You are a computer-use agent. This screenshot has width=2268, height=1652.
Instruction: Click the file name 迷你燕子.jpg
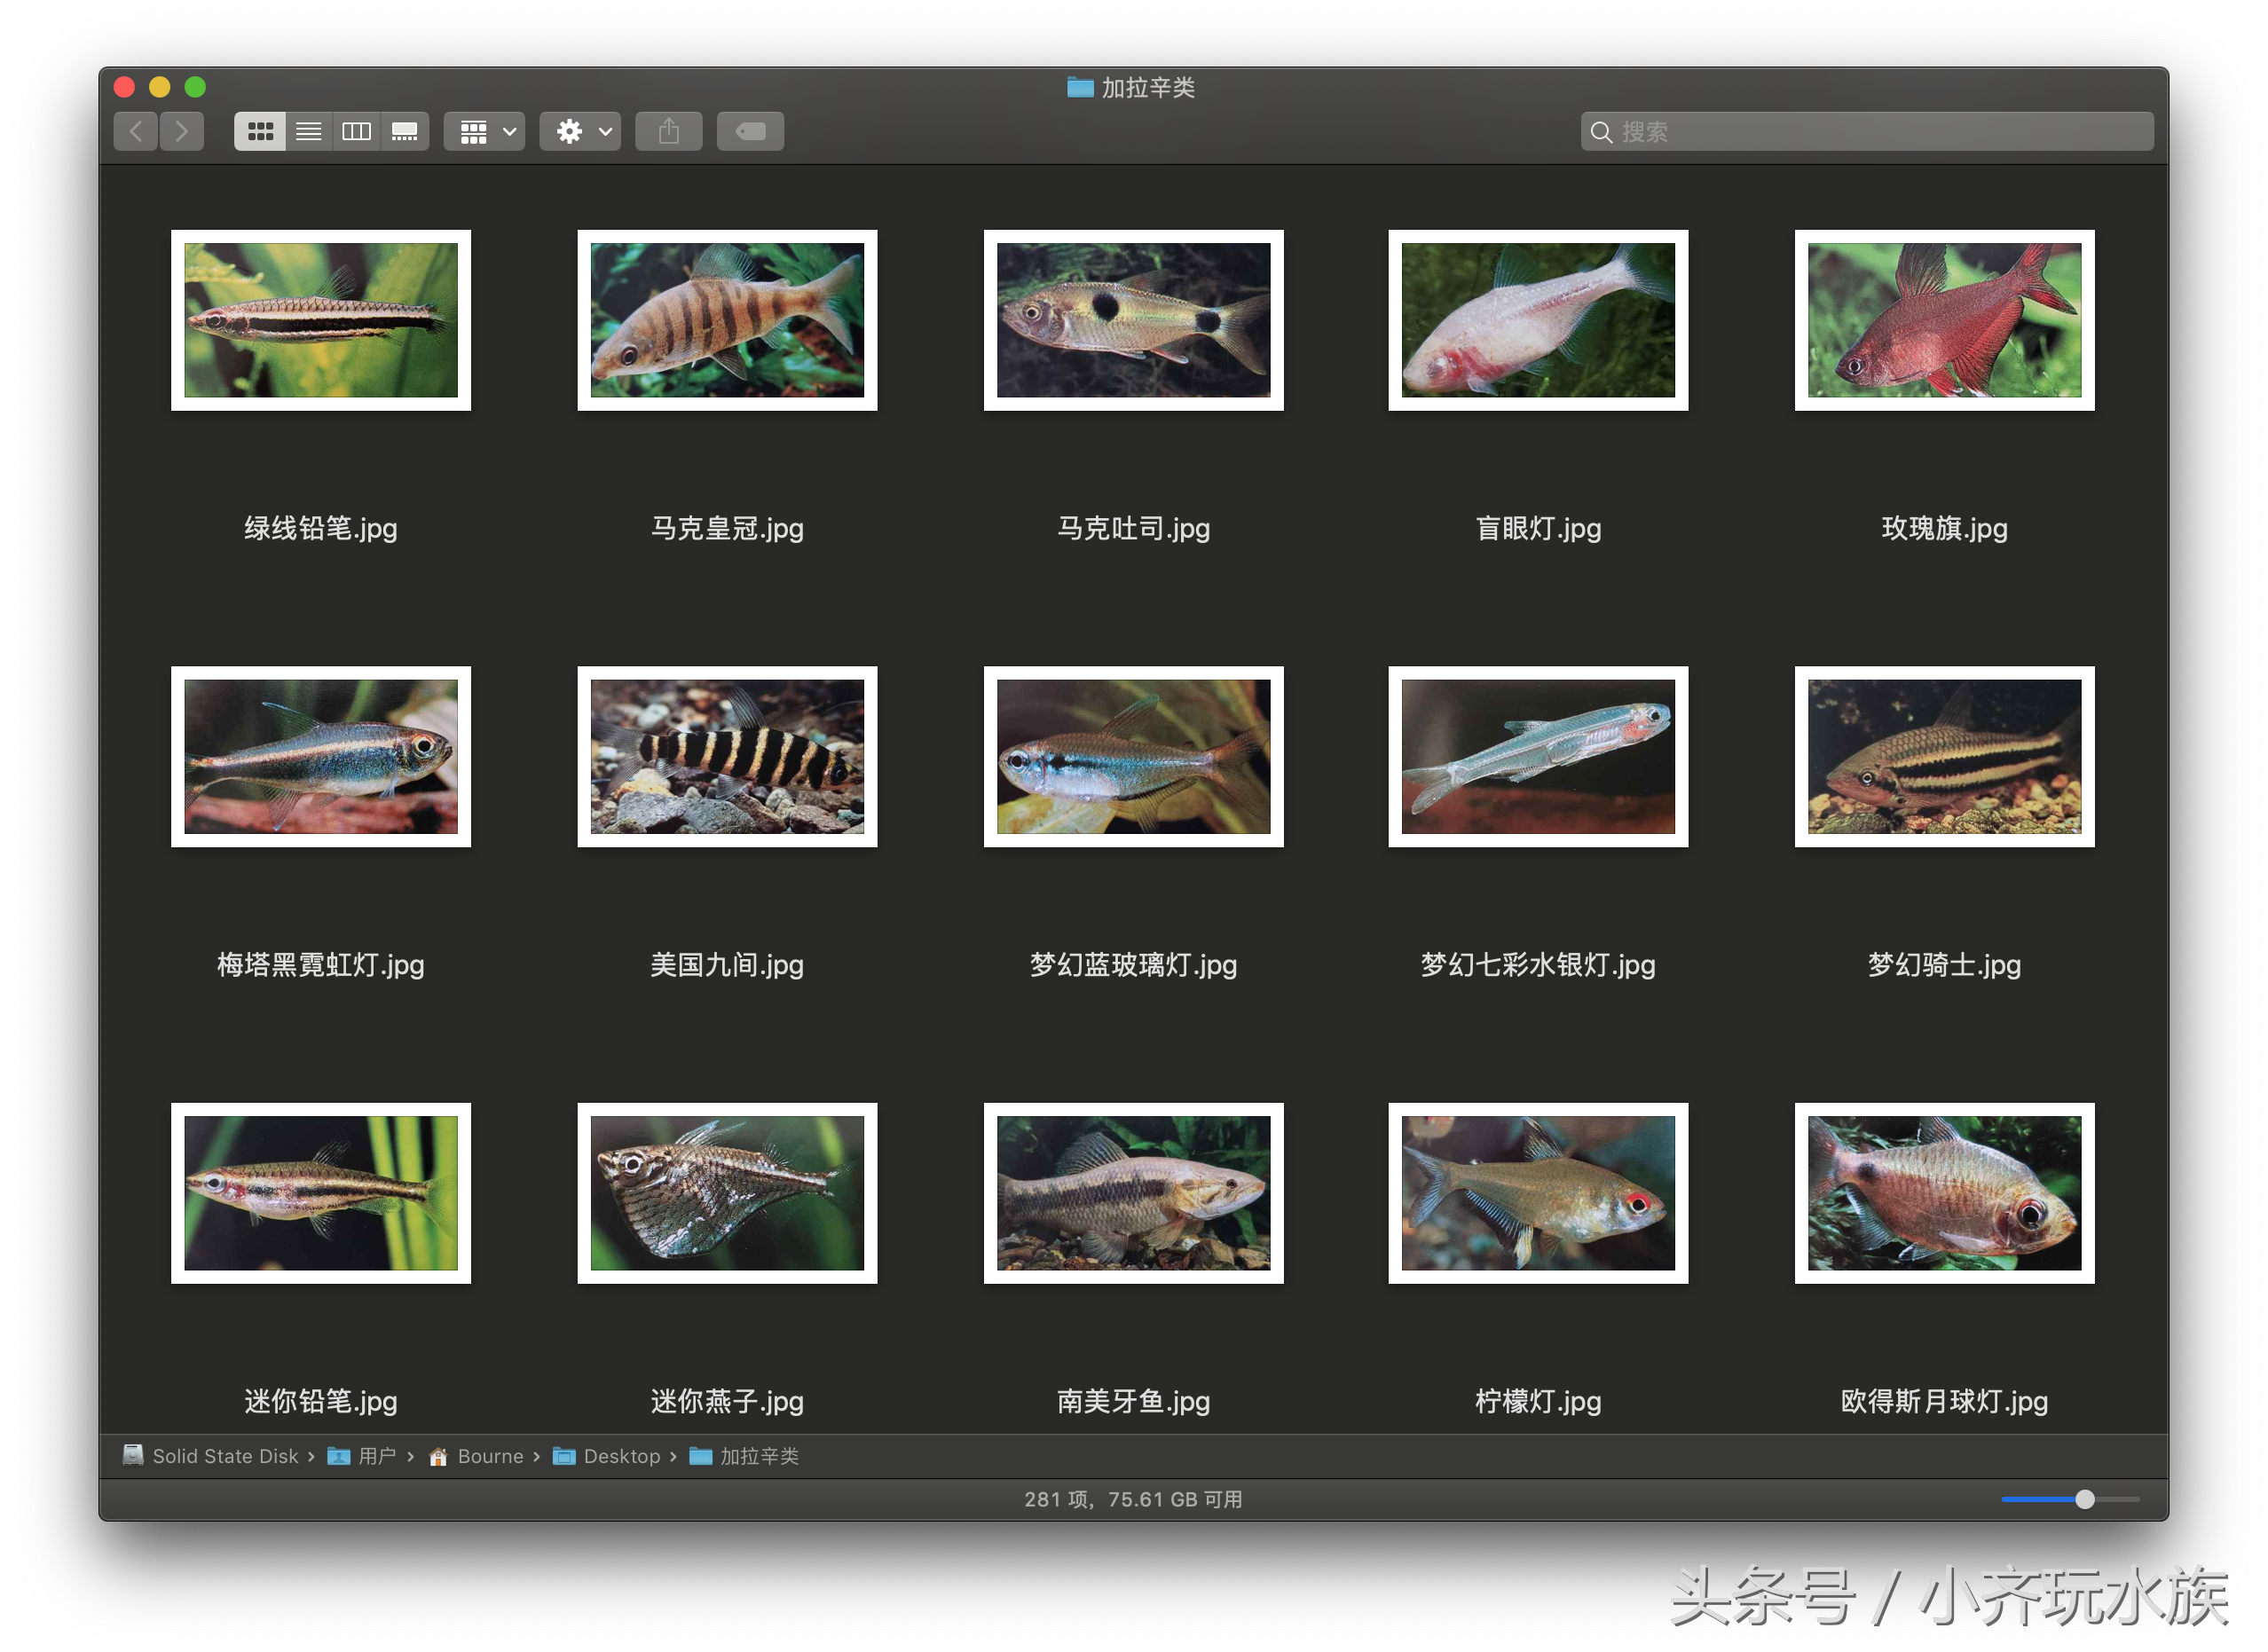coord(727,1401)
